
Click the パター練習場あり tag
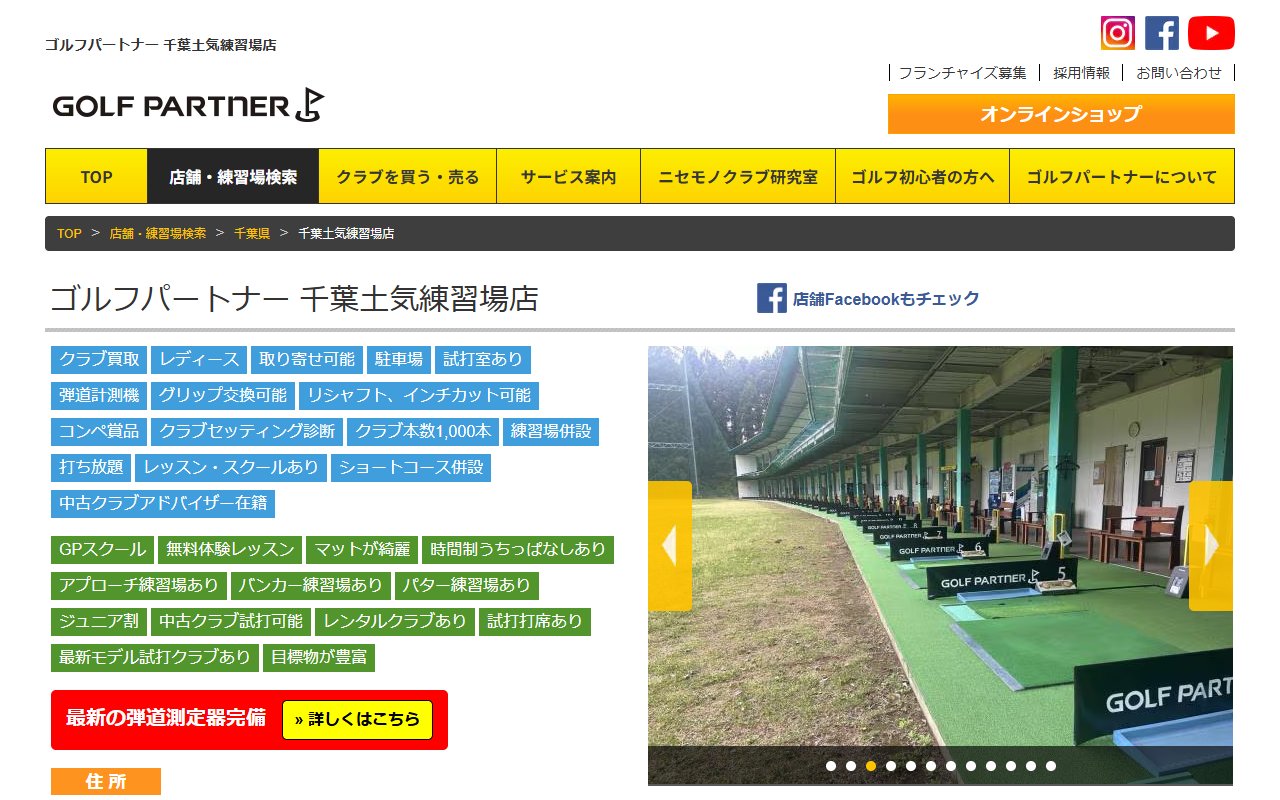pyautogui.click(x=467, y=586)
